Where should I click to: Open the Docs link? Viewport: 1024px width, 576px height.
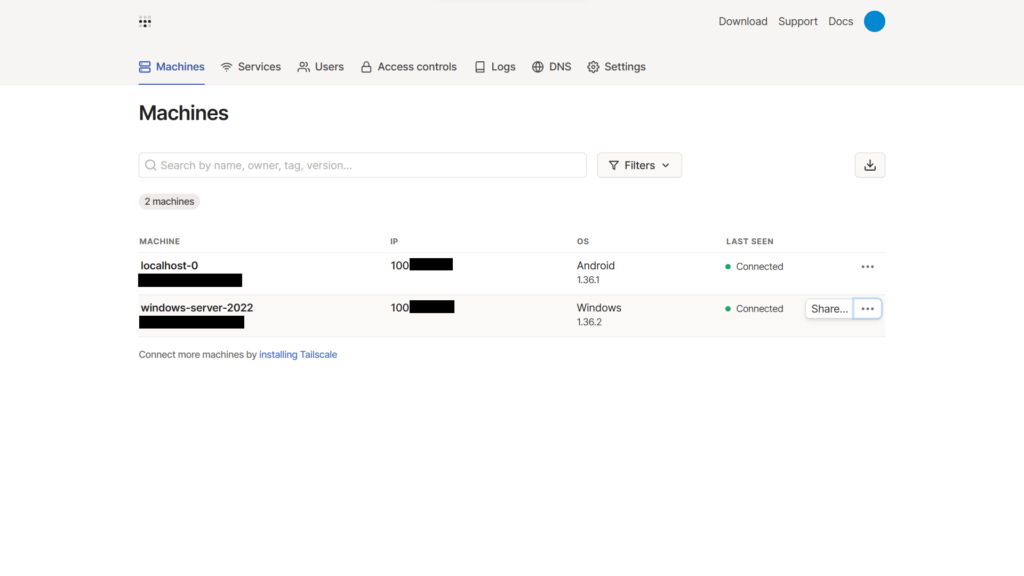point(840,21)
